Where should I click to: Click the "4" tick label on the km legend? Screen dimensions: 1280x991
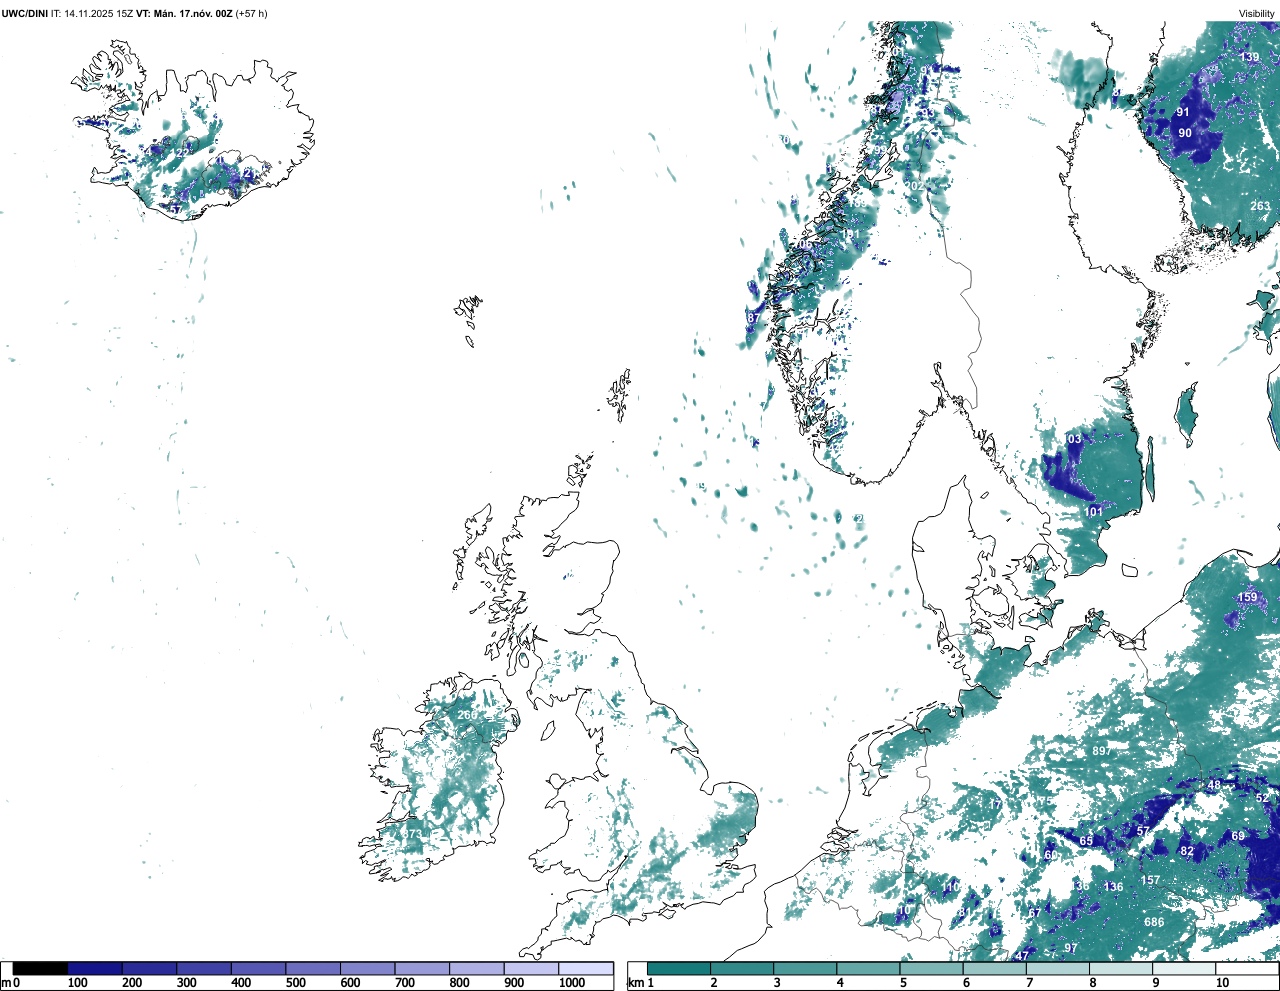coord(840,983)
